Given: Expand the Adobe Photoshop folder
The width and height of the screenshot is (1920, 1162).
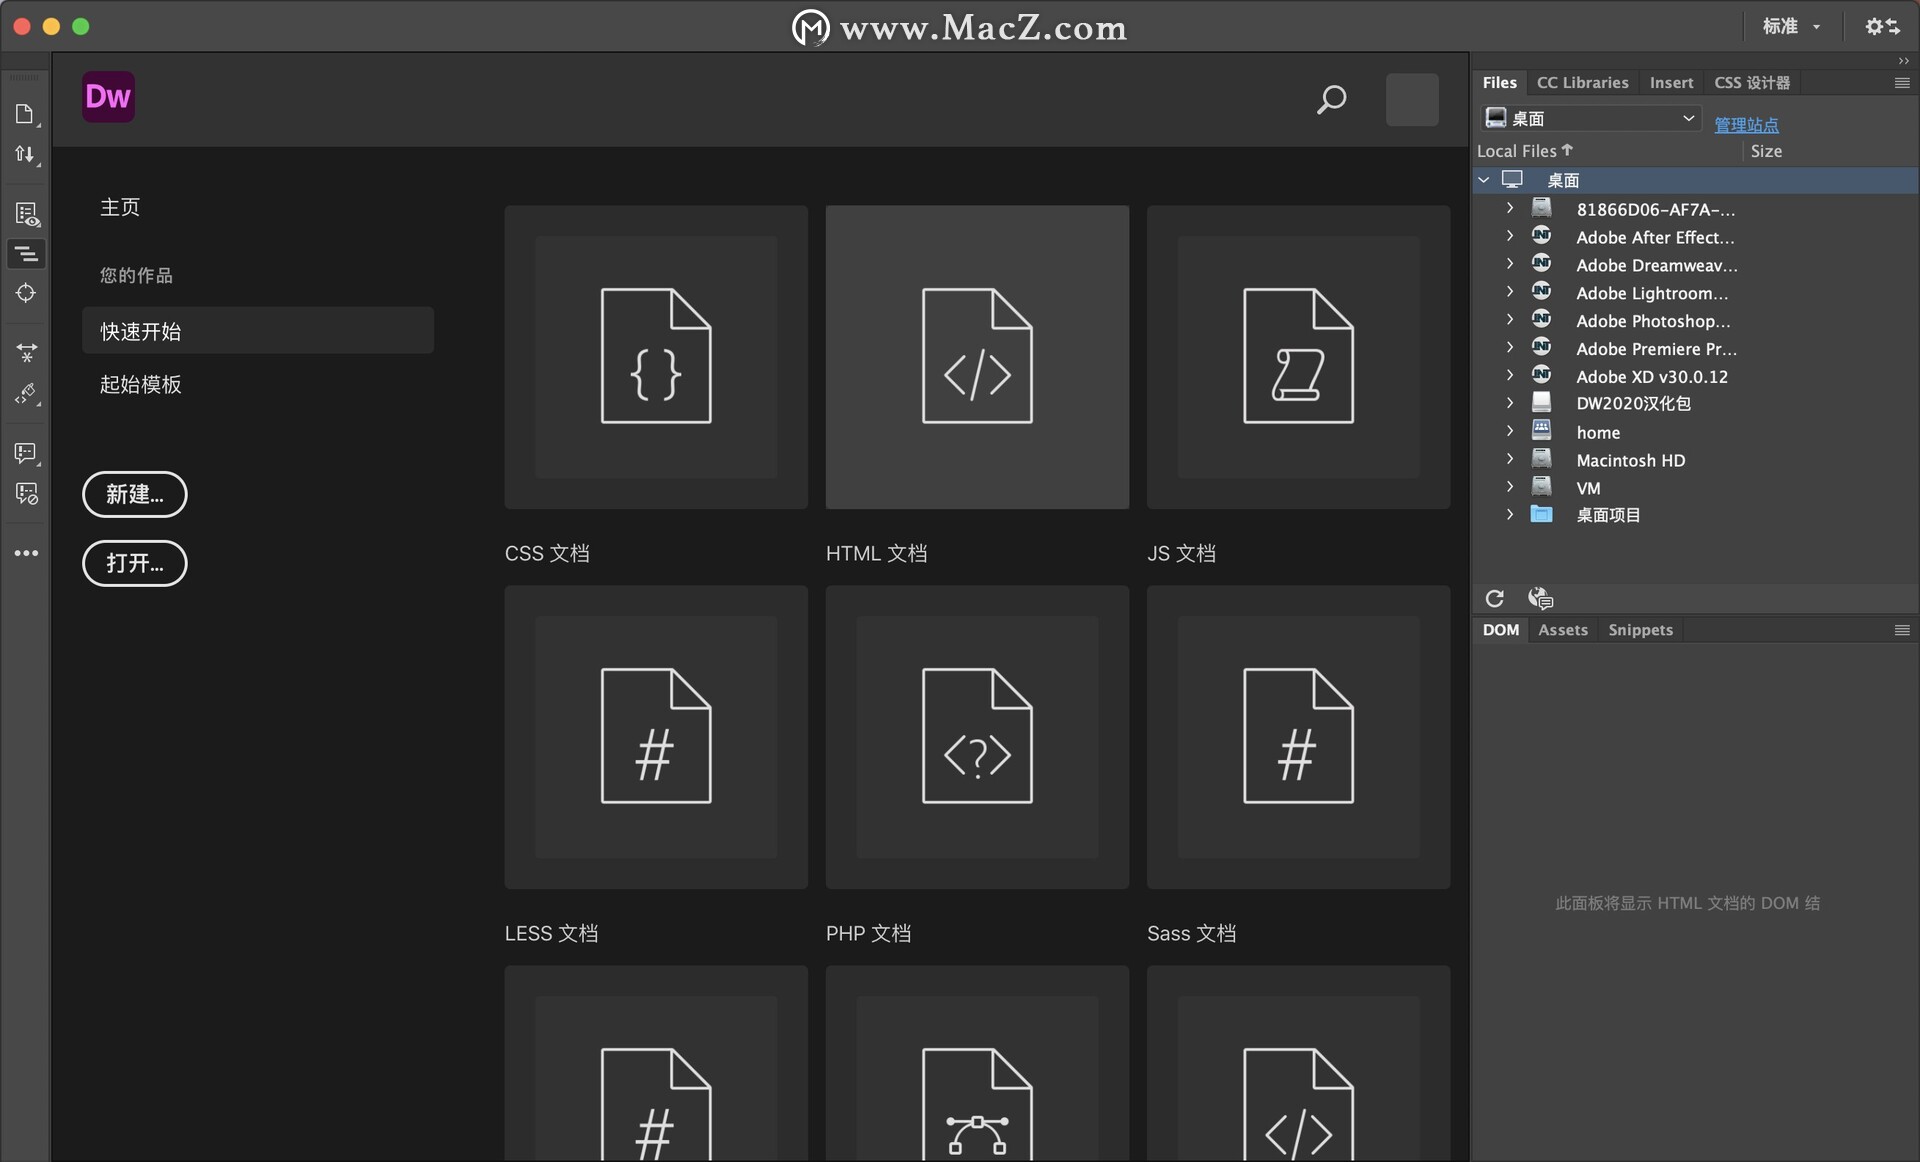Looking at the screenshot, I should [x=1510, y=320].
